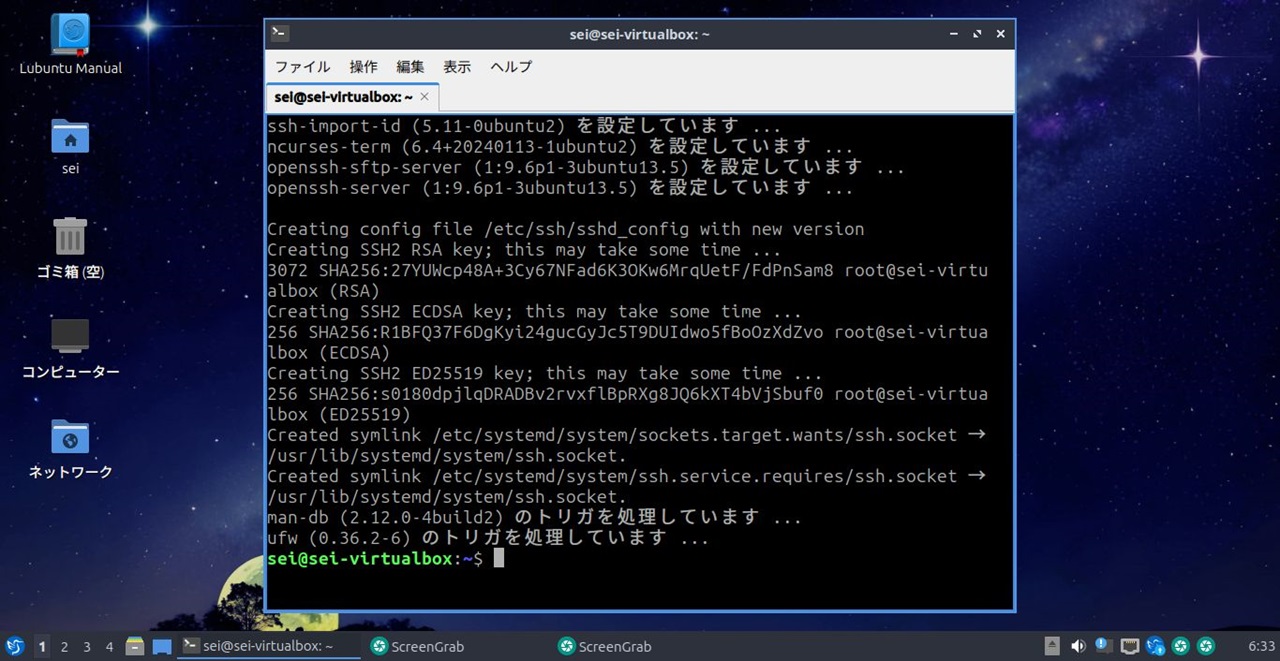The image size is (1280, 661).
Task: Click the 'Creating SSH2 ECDSA key' line
Action: (x=535, y=311)
